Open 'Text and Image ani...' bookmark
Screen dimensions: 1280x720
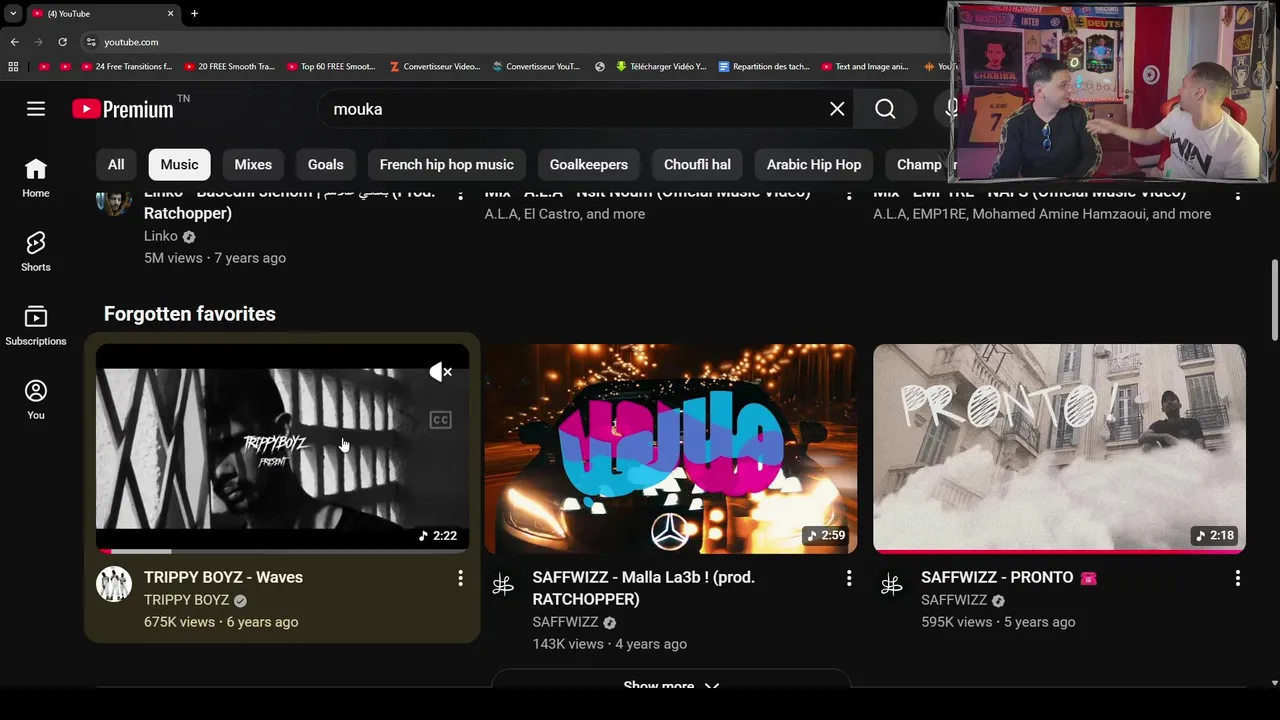[865, 67]
